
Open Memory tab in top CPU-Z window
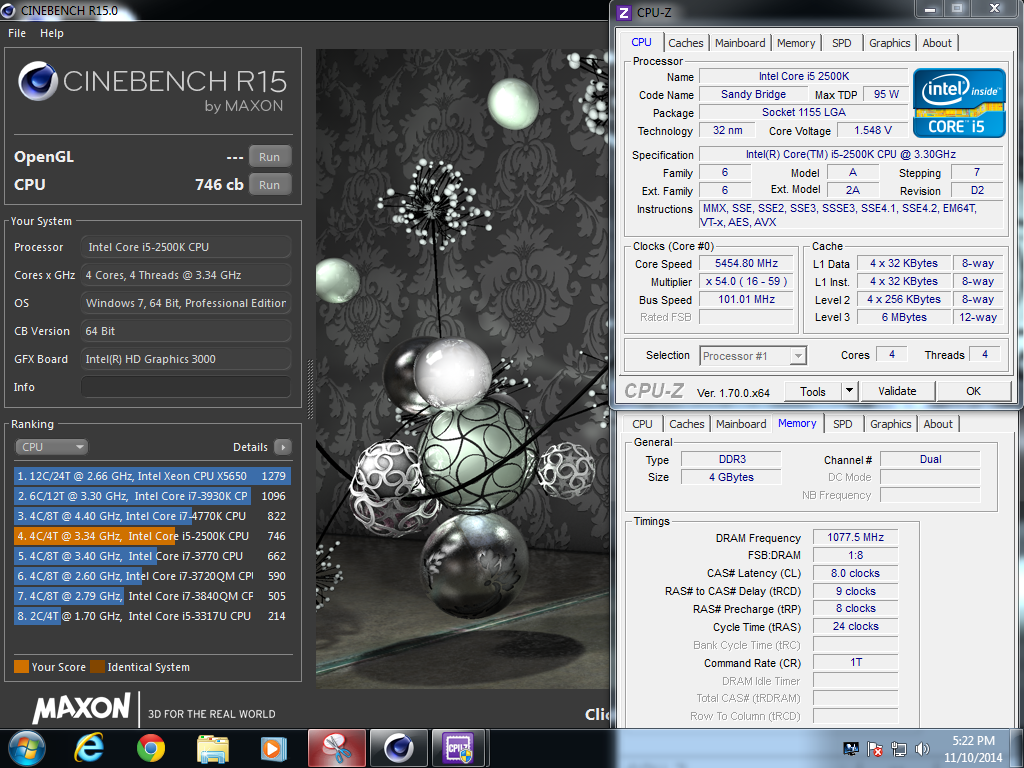pyautogui.click(x=796, y=43)
